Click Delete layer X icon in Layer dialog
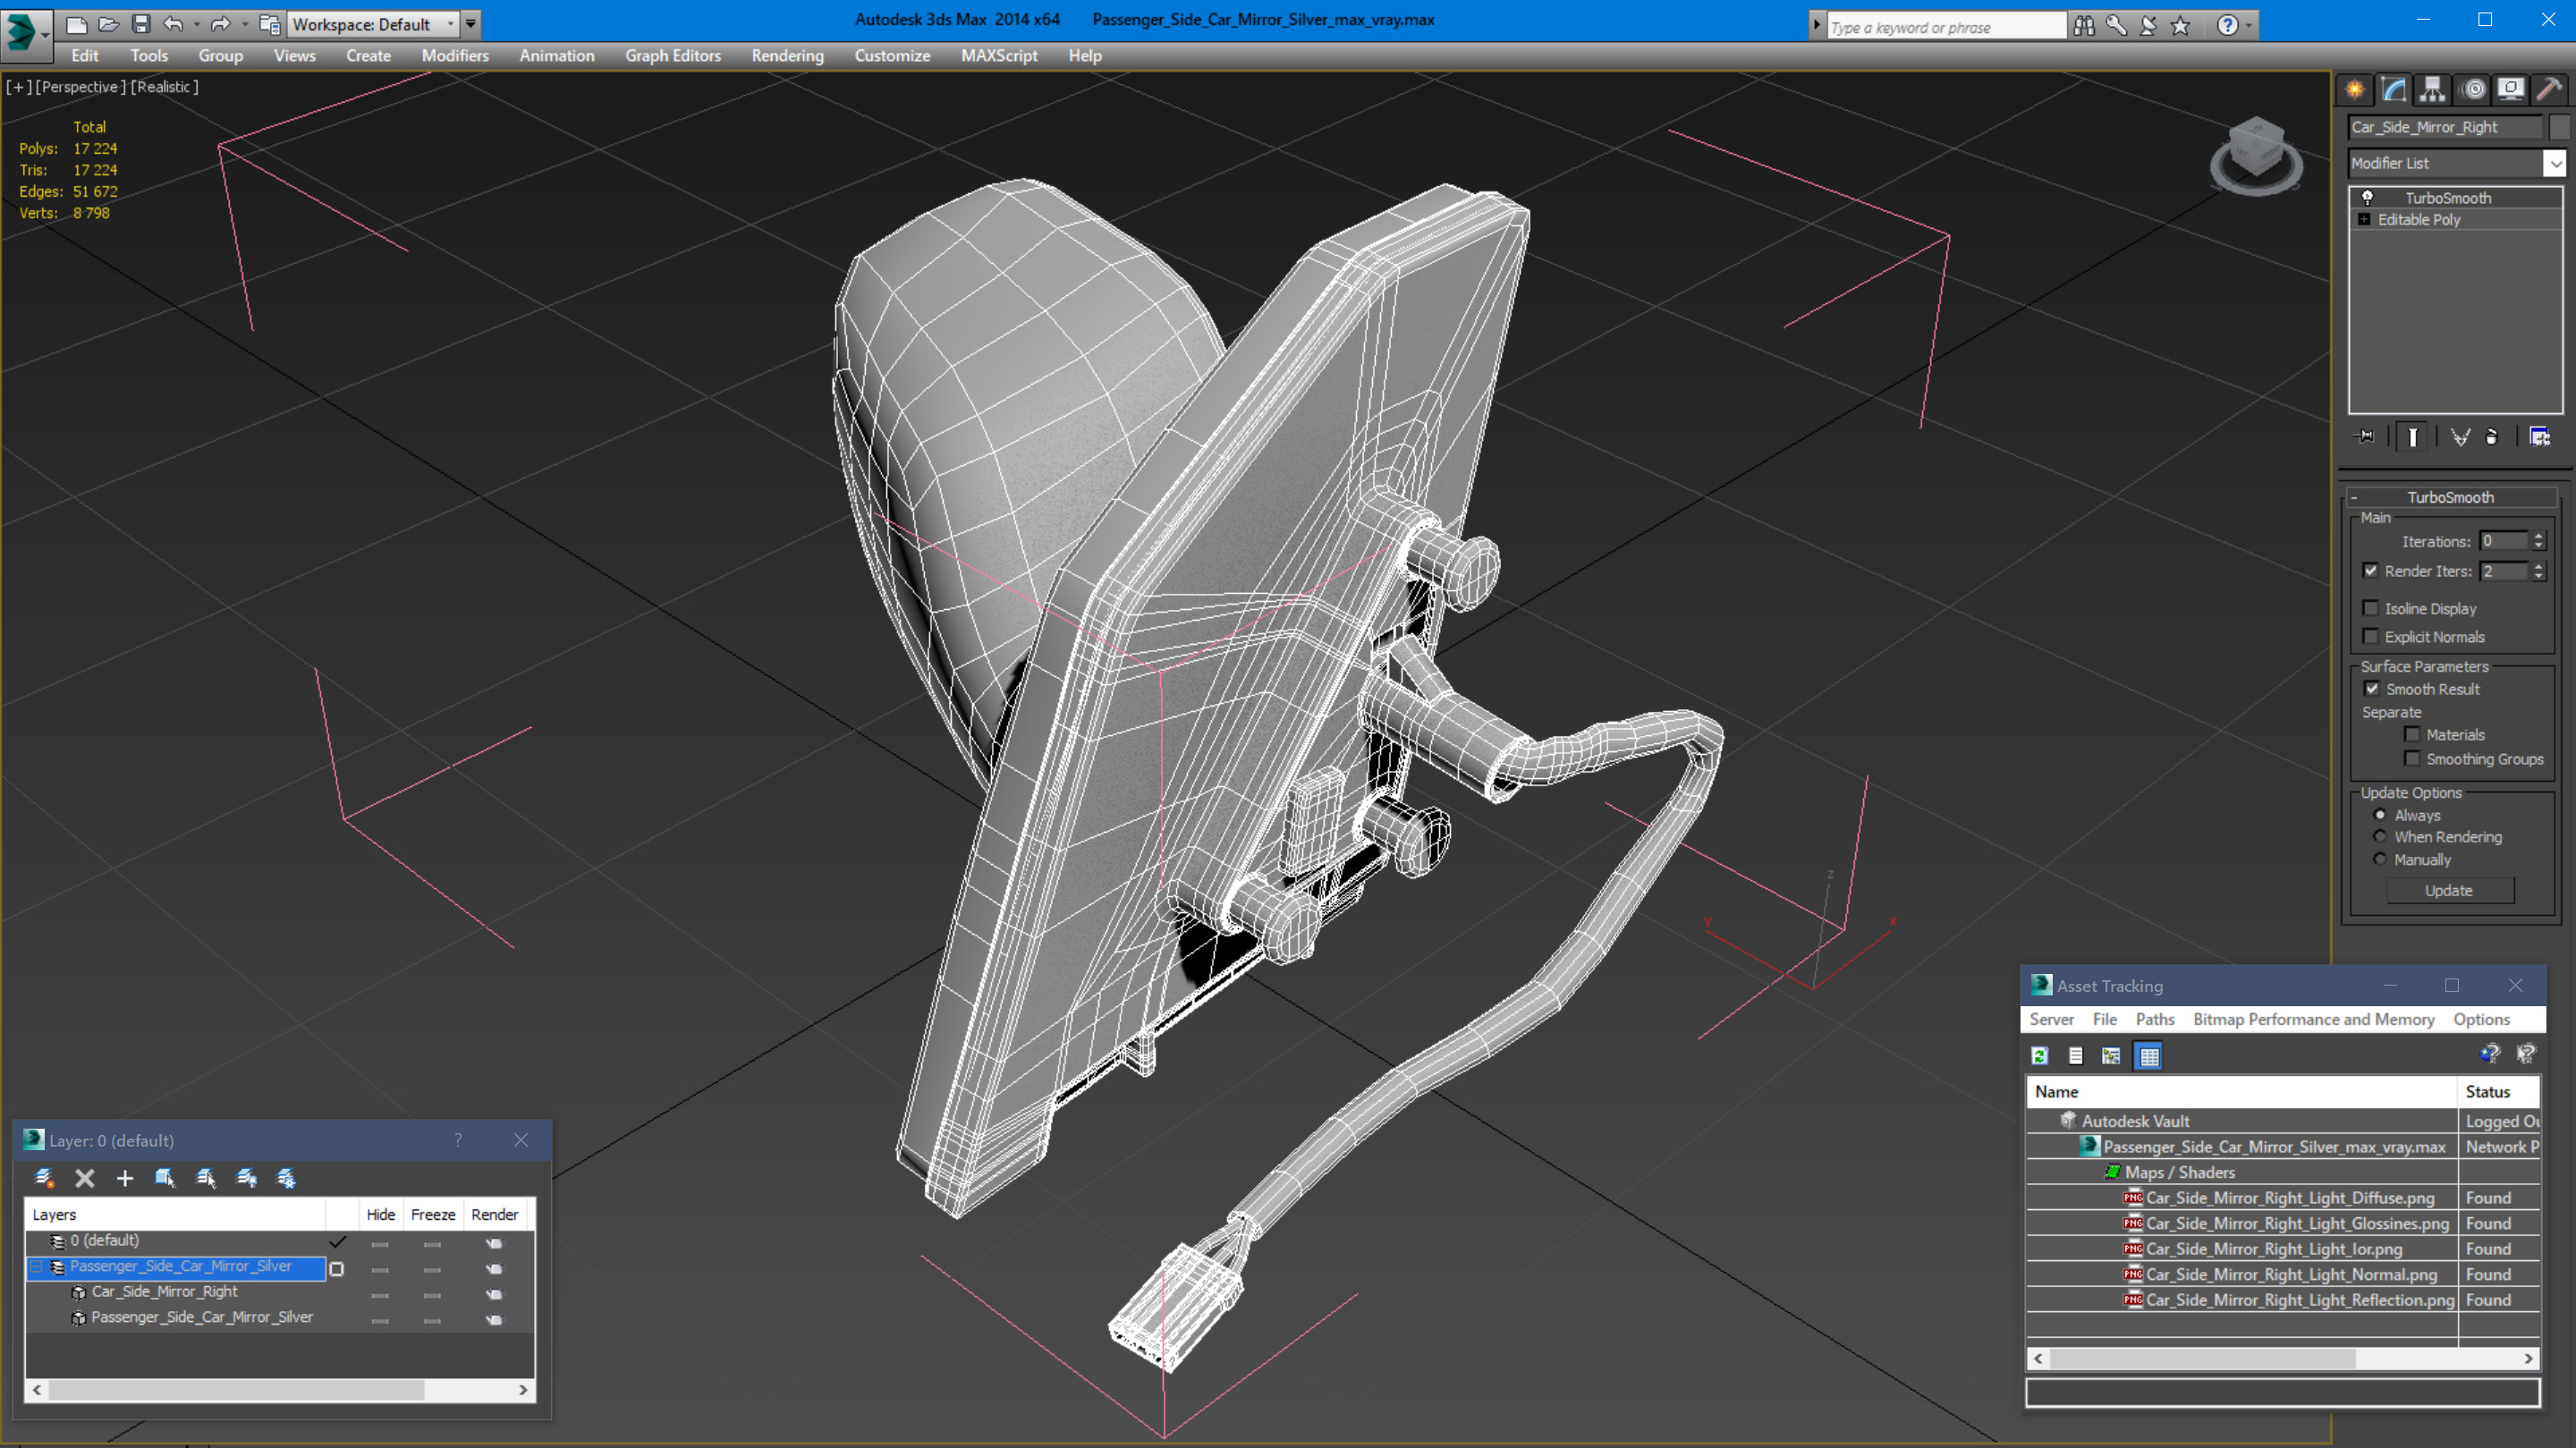This screenshot has height=1448, width=2576. [85, 1178]
